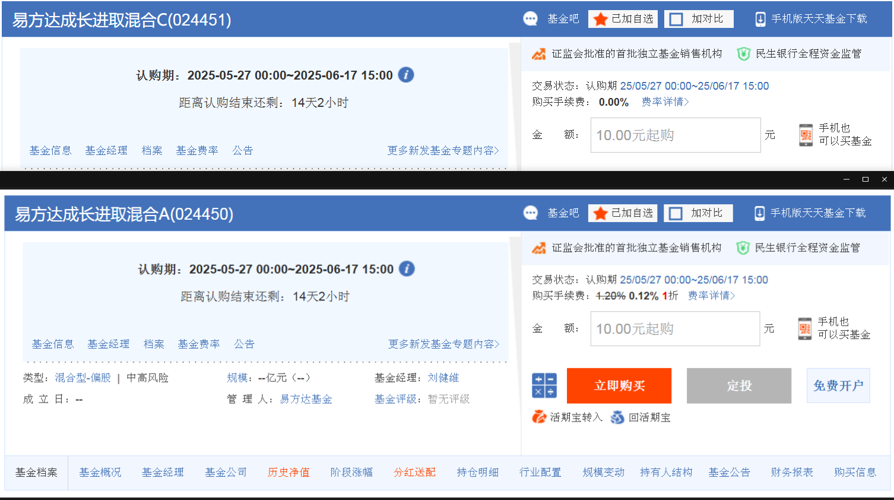Screen dimensions: 894x500
Task: Open 基金费率 link in 混合C panel
Action: [x=197, y=151]
